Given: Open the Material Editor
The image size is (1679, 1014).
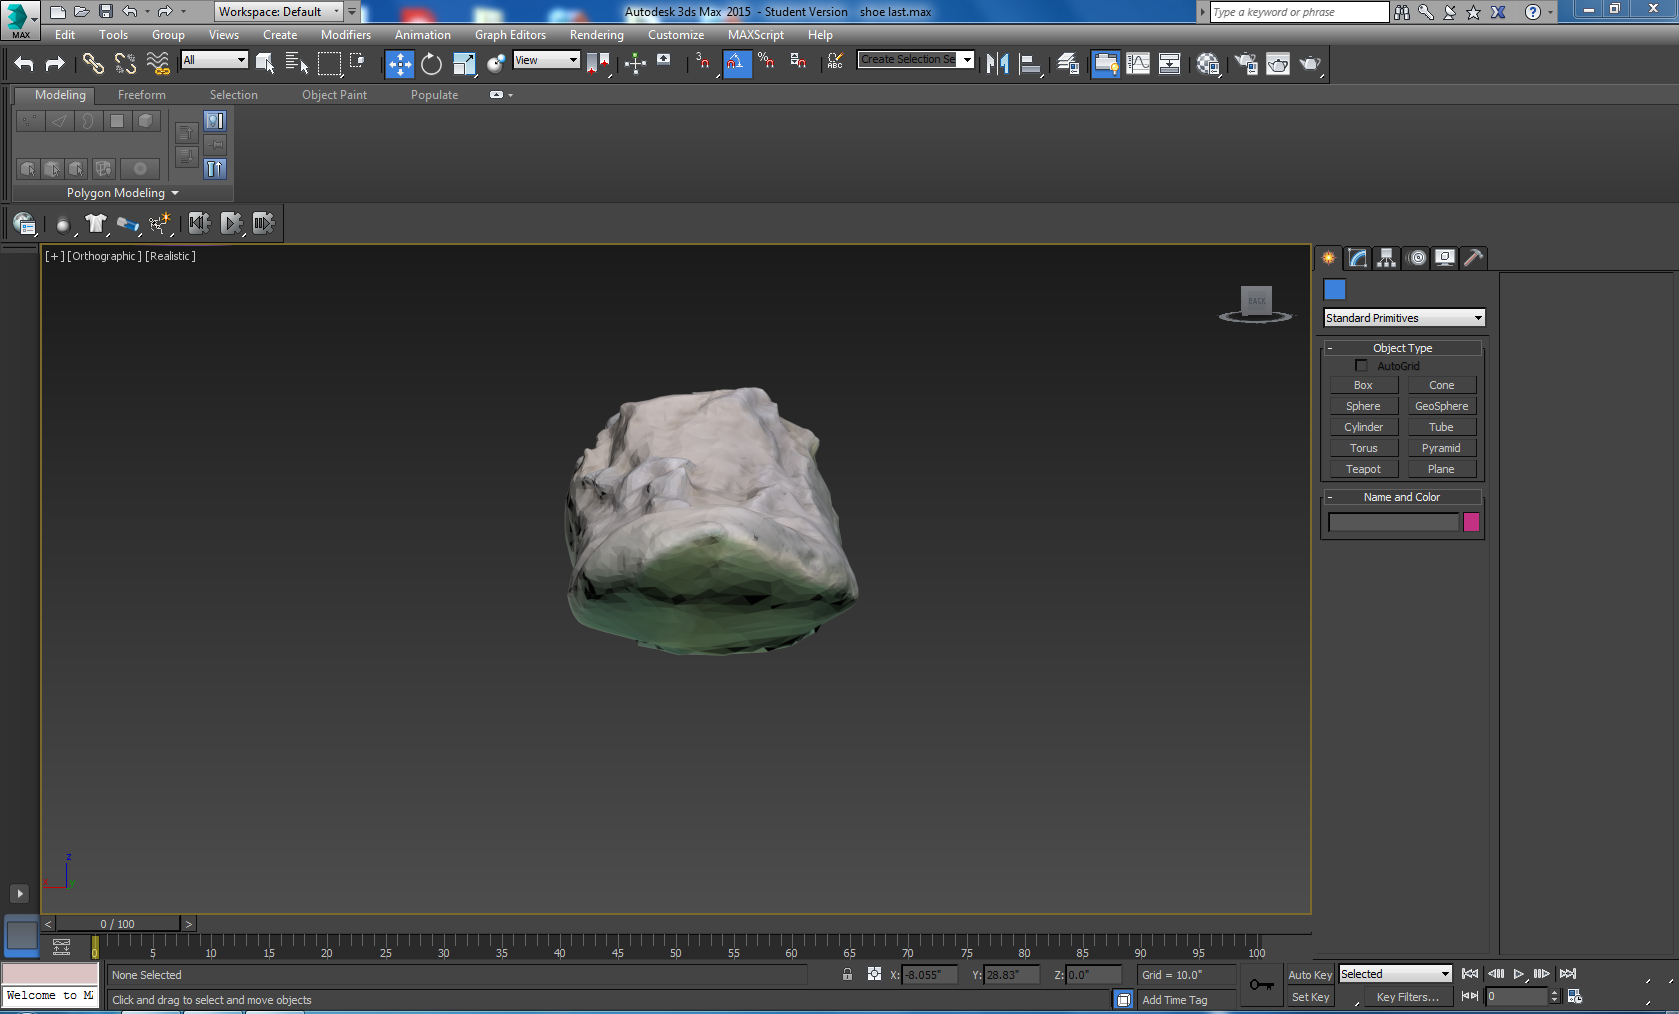Looking at the screenshot, I should [x=1208, y=64].
